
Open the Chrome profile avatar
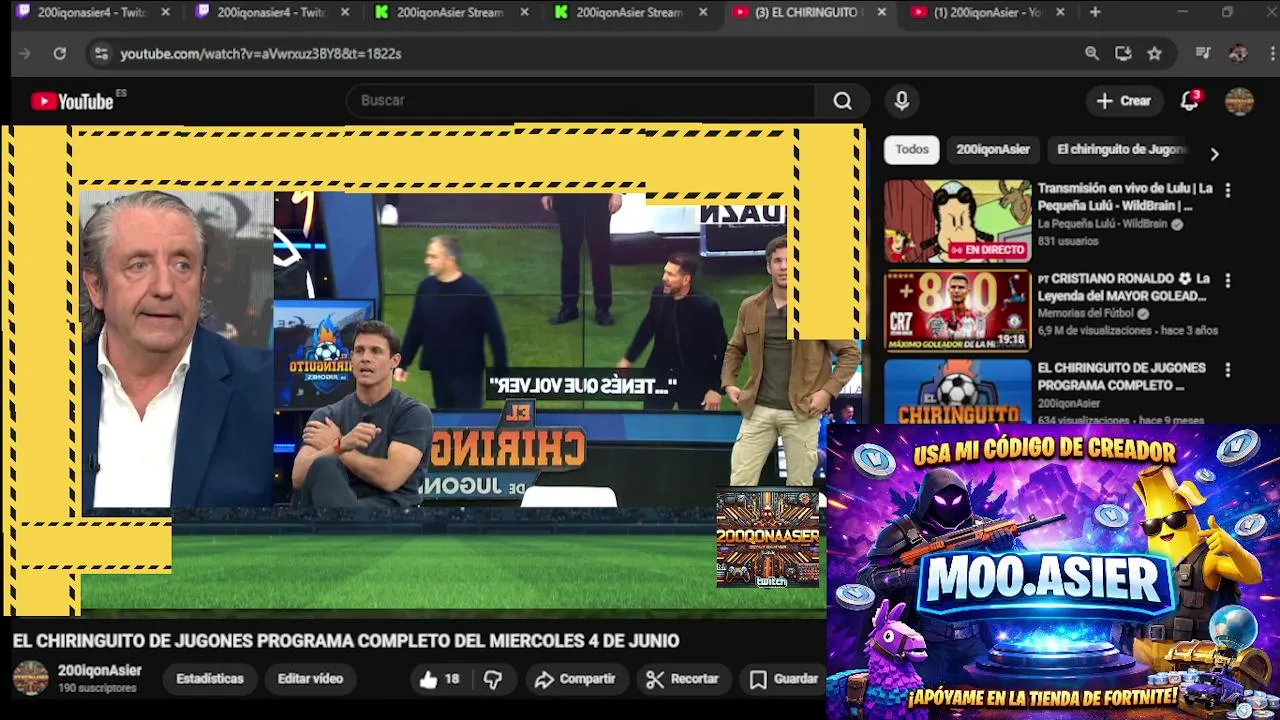coord(1238,53)
